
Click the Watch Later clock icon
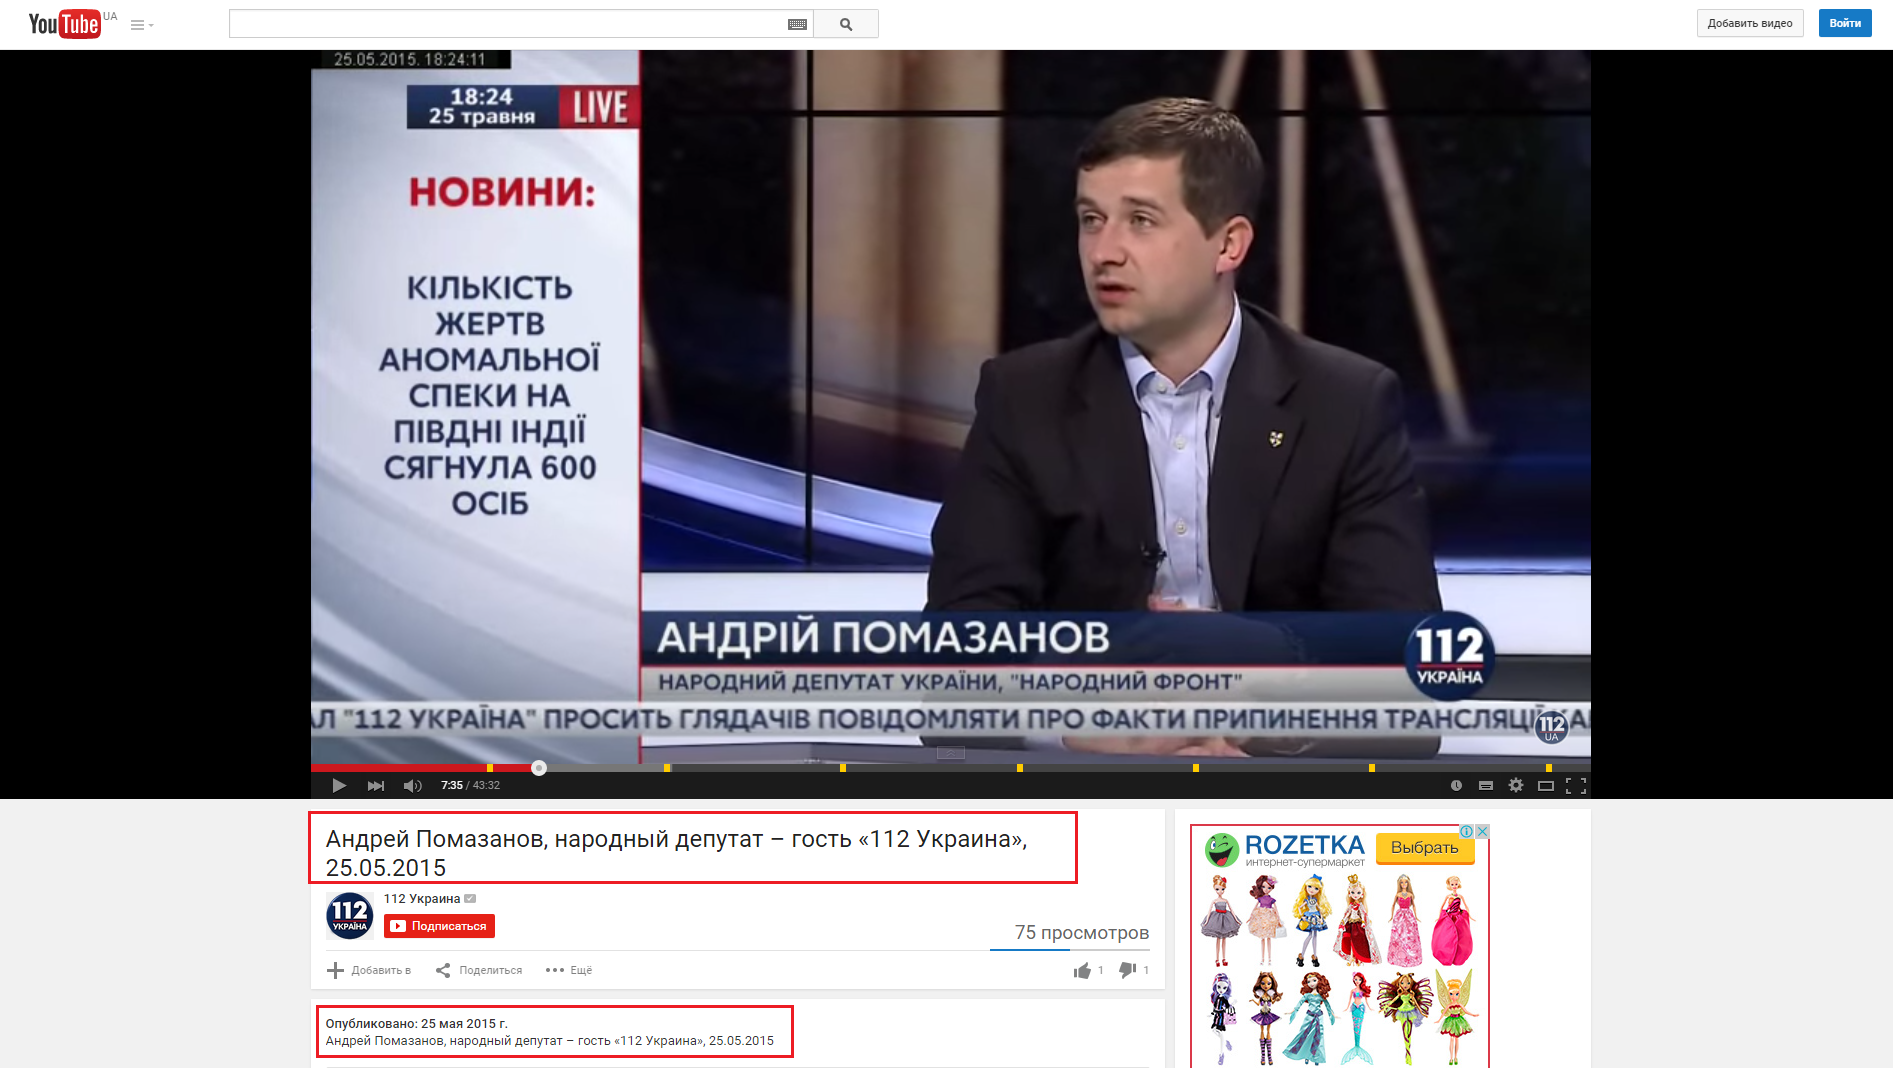tap(1456, 786)
